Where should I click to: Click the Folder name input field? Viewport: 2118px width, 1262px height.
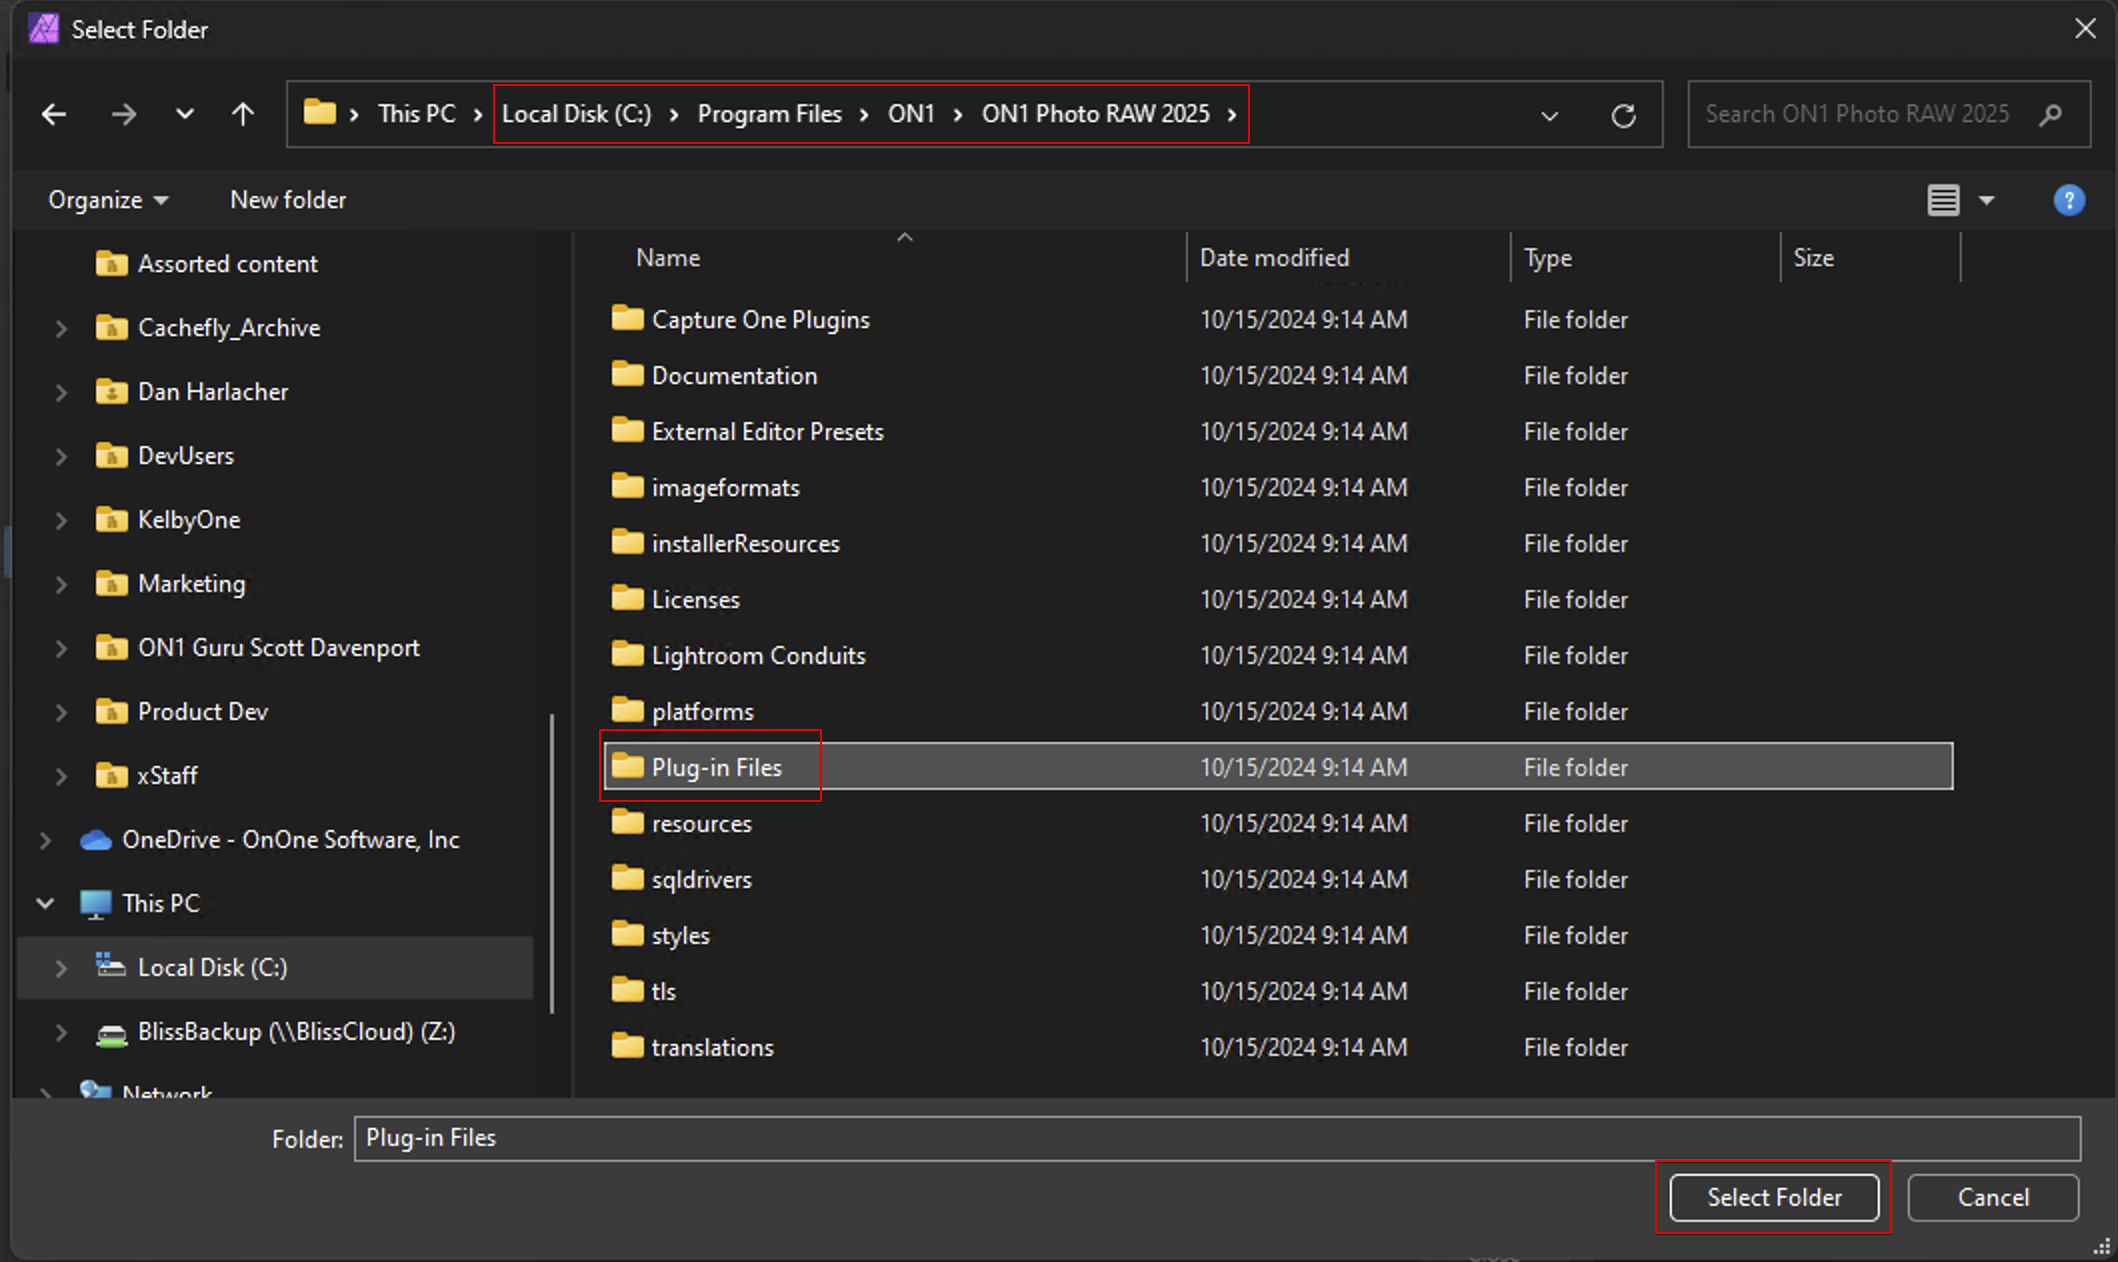point(1216,1138)
